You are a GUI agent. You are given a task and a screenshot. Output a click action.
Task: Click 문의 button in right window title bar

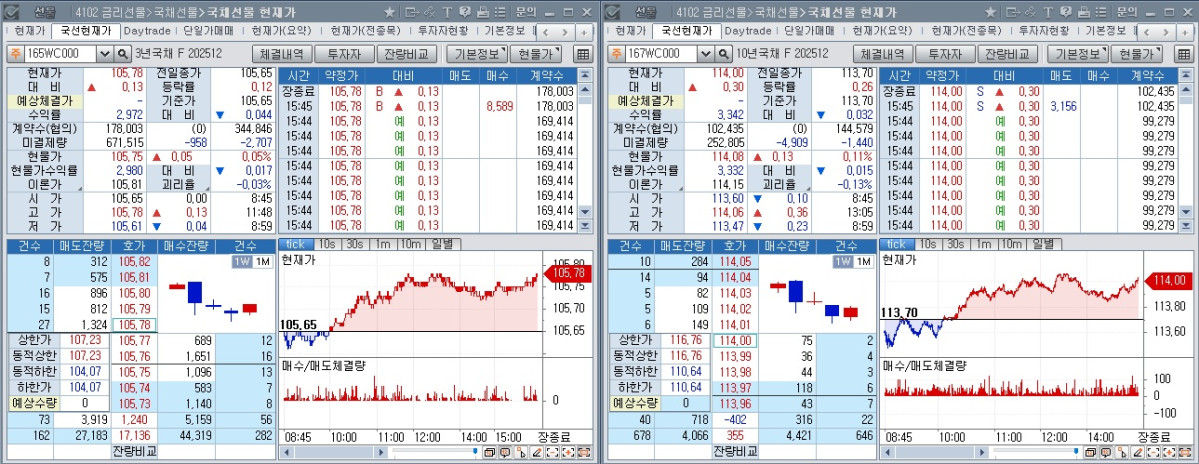1126,12
